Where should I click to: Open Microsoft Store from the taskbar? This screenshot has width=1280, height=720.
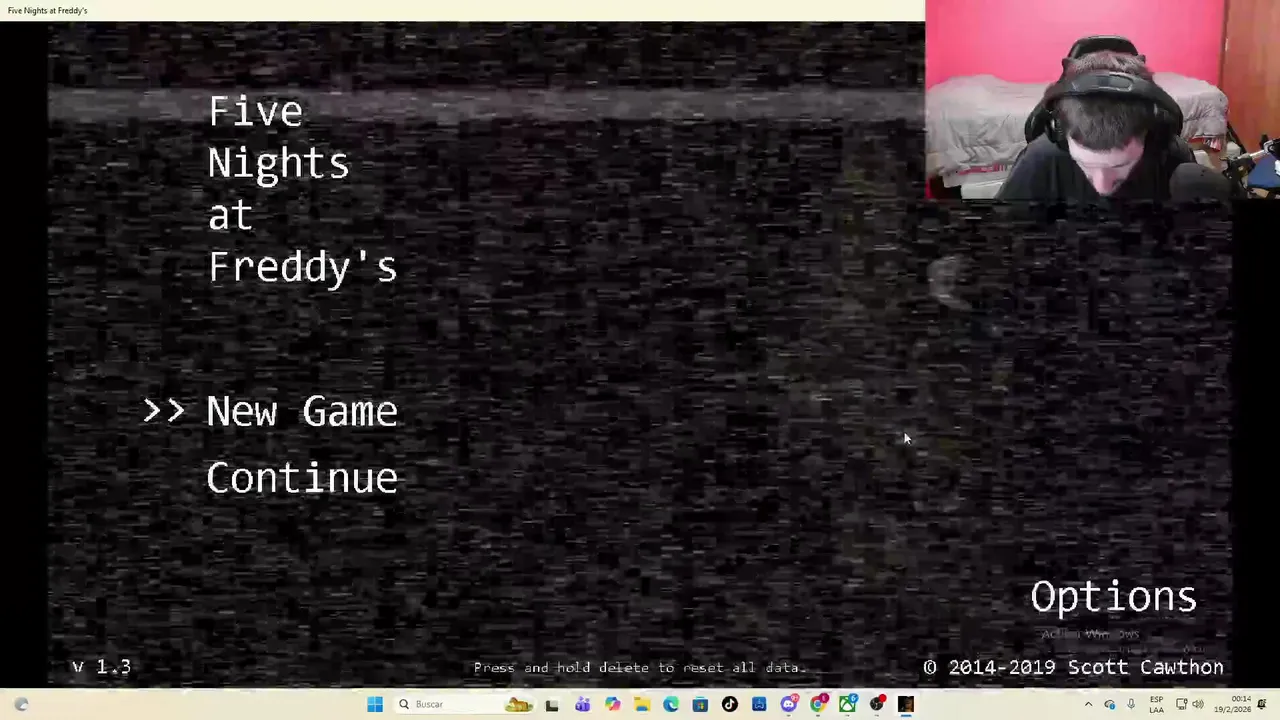coord(700,704)
